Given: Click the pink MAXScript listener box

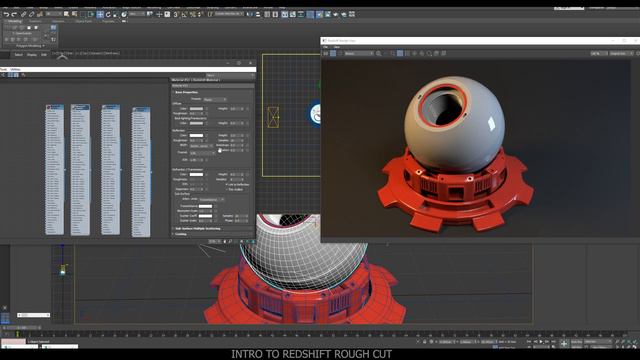Looking at the screenshot, I should click(13, 342).
